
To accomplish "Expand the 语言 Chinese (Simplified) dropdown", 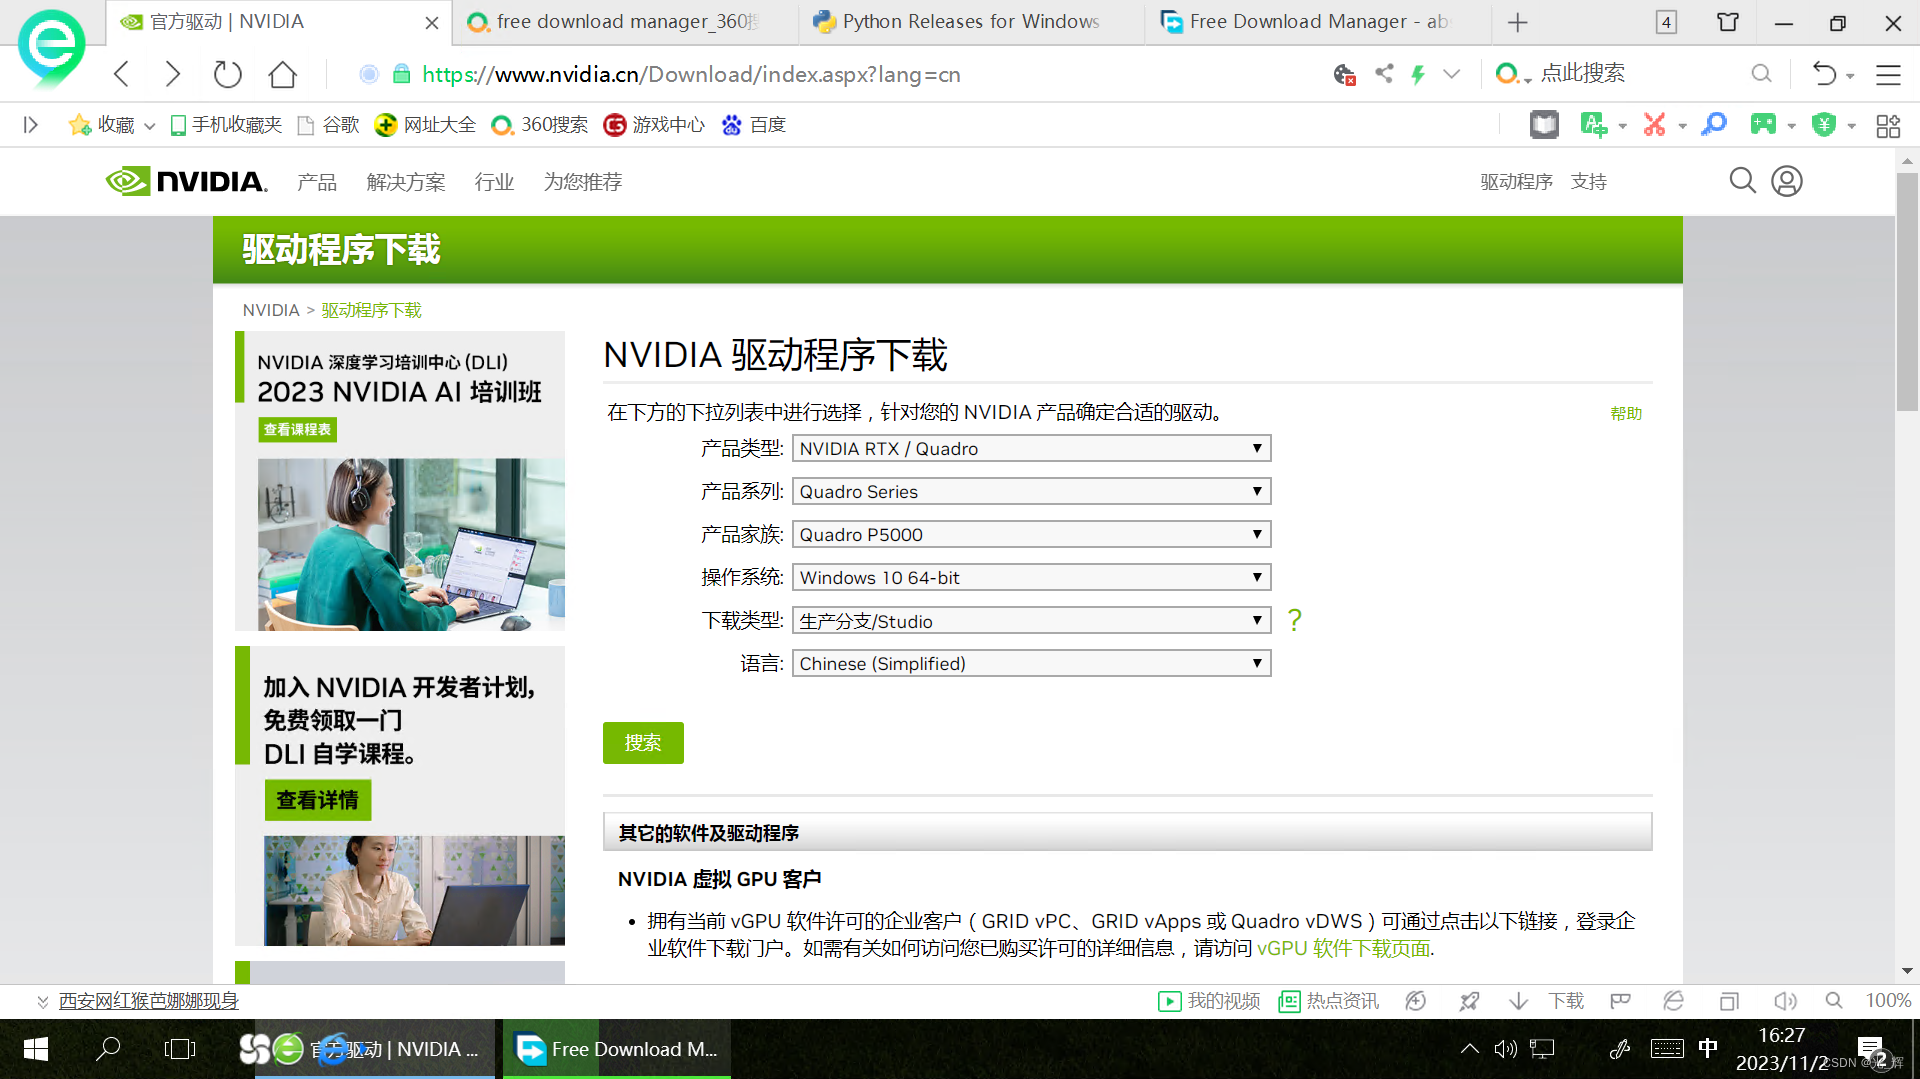I will [1031, 664].
